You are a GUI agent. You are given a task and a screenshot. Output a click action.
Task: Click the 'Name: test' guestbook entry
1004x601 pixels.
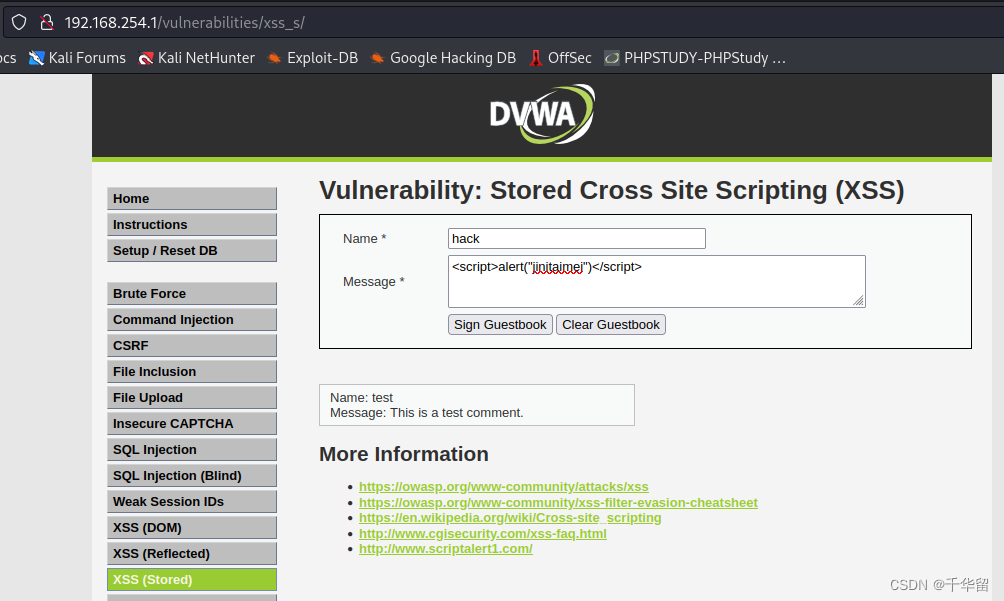pyautogui.click(x=362, y=397)
